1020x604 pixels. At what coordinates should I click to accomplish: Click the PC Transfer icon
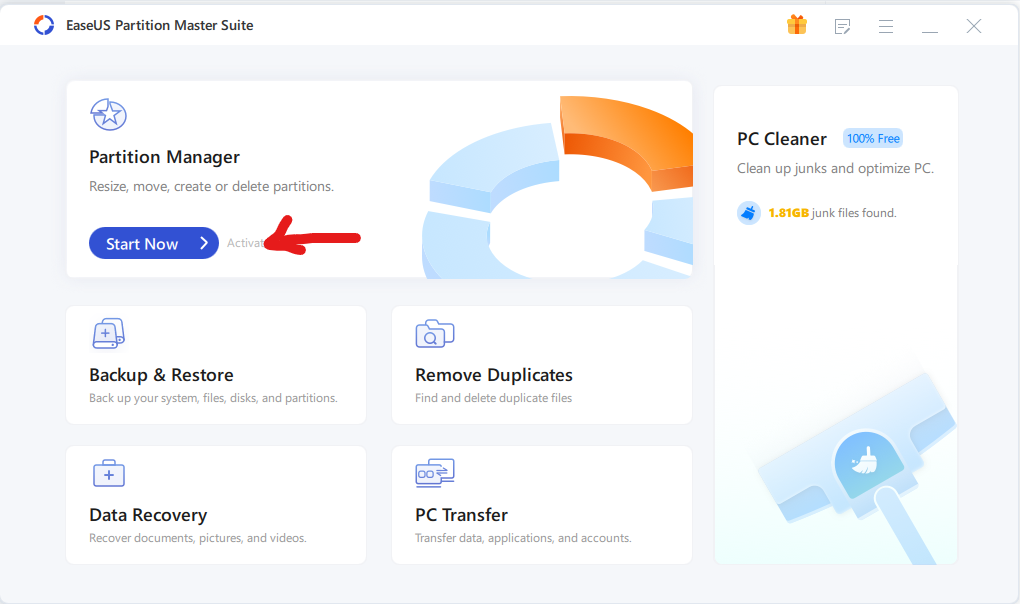[435, 473]
